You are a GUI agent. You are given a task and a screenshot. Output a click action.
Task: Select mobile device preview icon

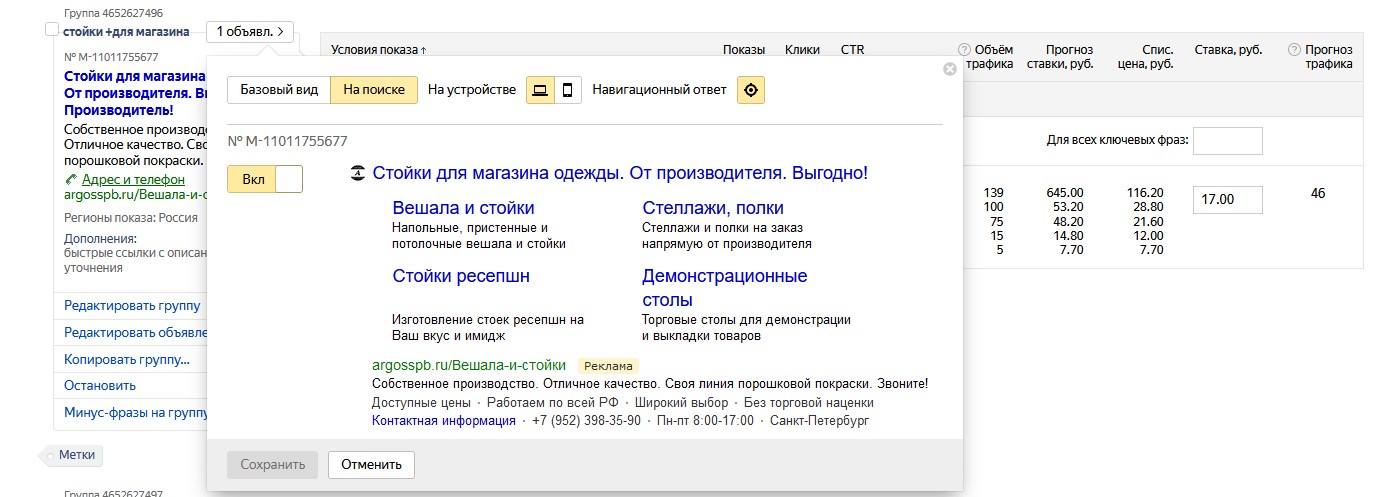click(x=567, y=90)
